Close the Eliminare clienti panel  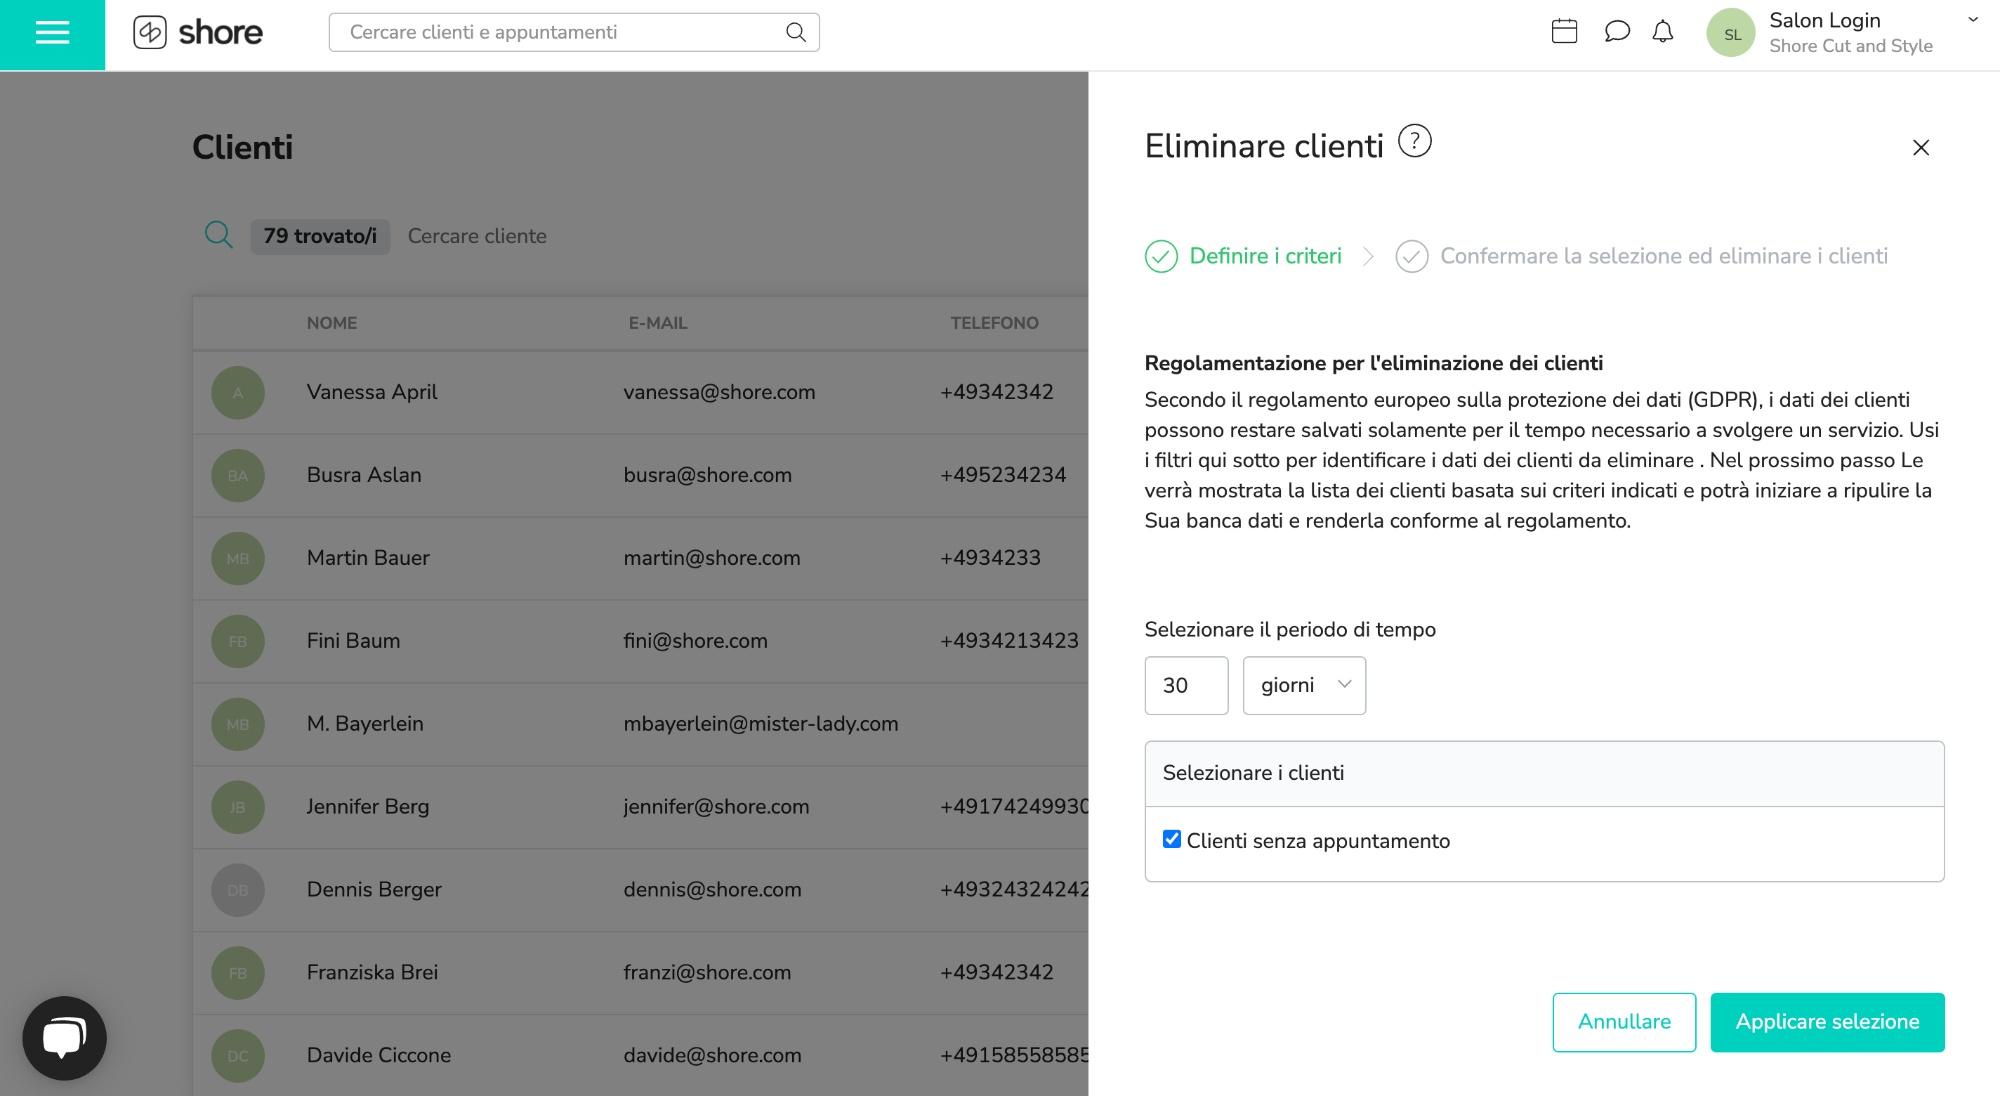coord(1920,148)
